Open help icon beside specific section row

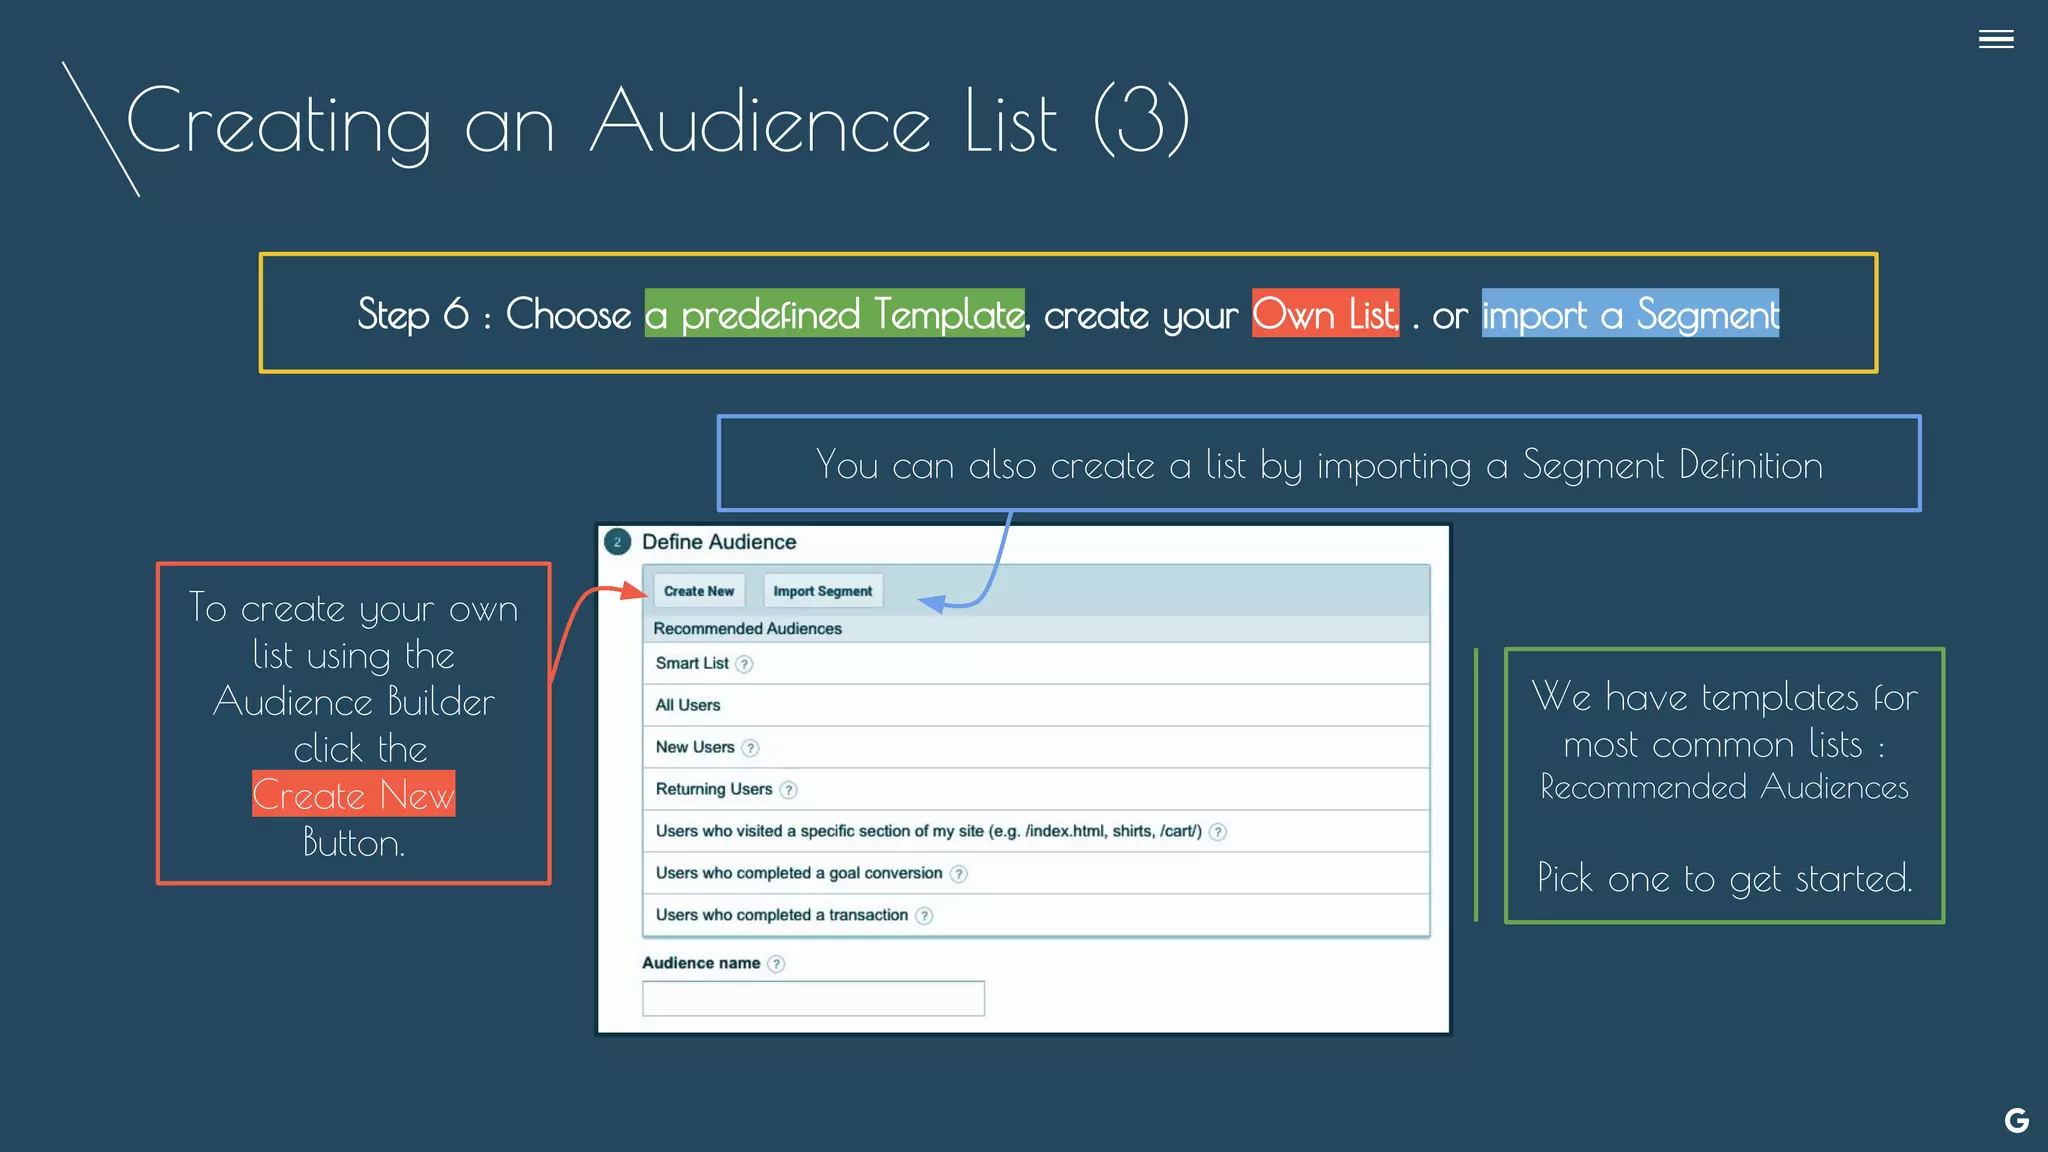[1217, 832]
